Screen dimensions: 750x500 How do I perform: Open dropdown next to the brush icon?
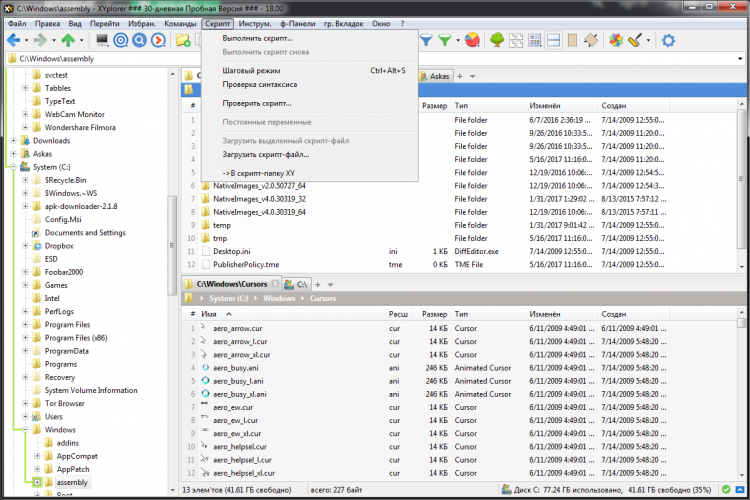pos(648,41)
